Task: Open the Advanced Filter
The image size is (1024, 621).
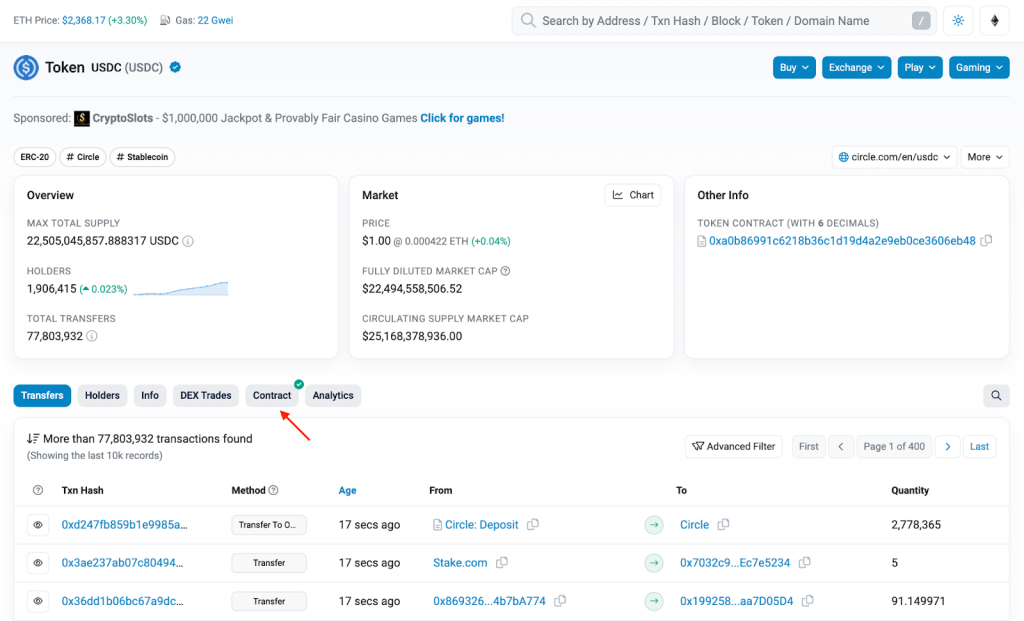Action: tap(733, 447)
